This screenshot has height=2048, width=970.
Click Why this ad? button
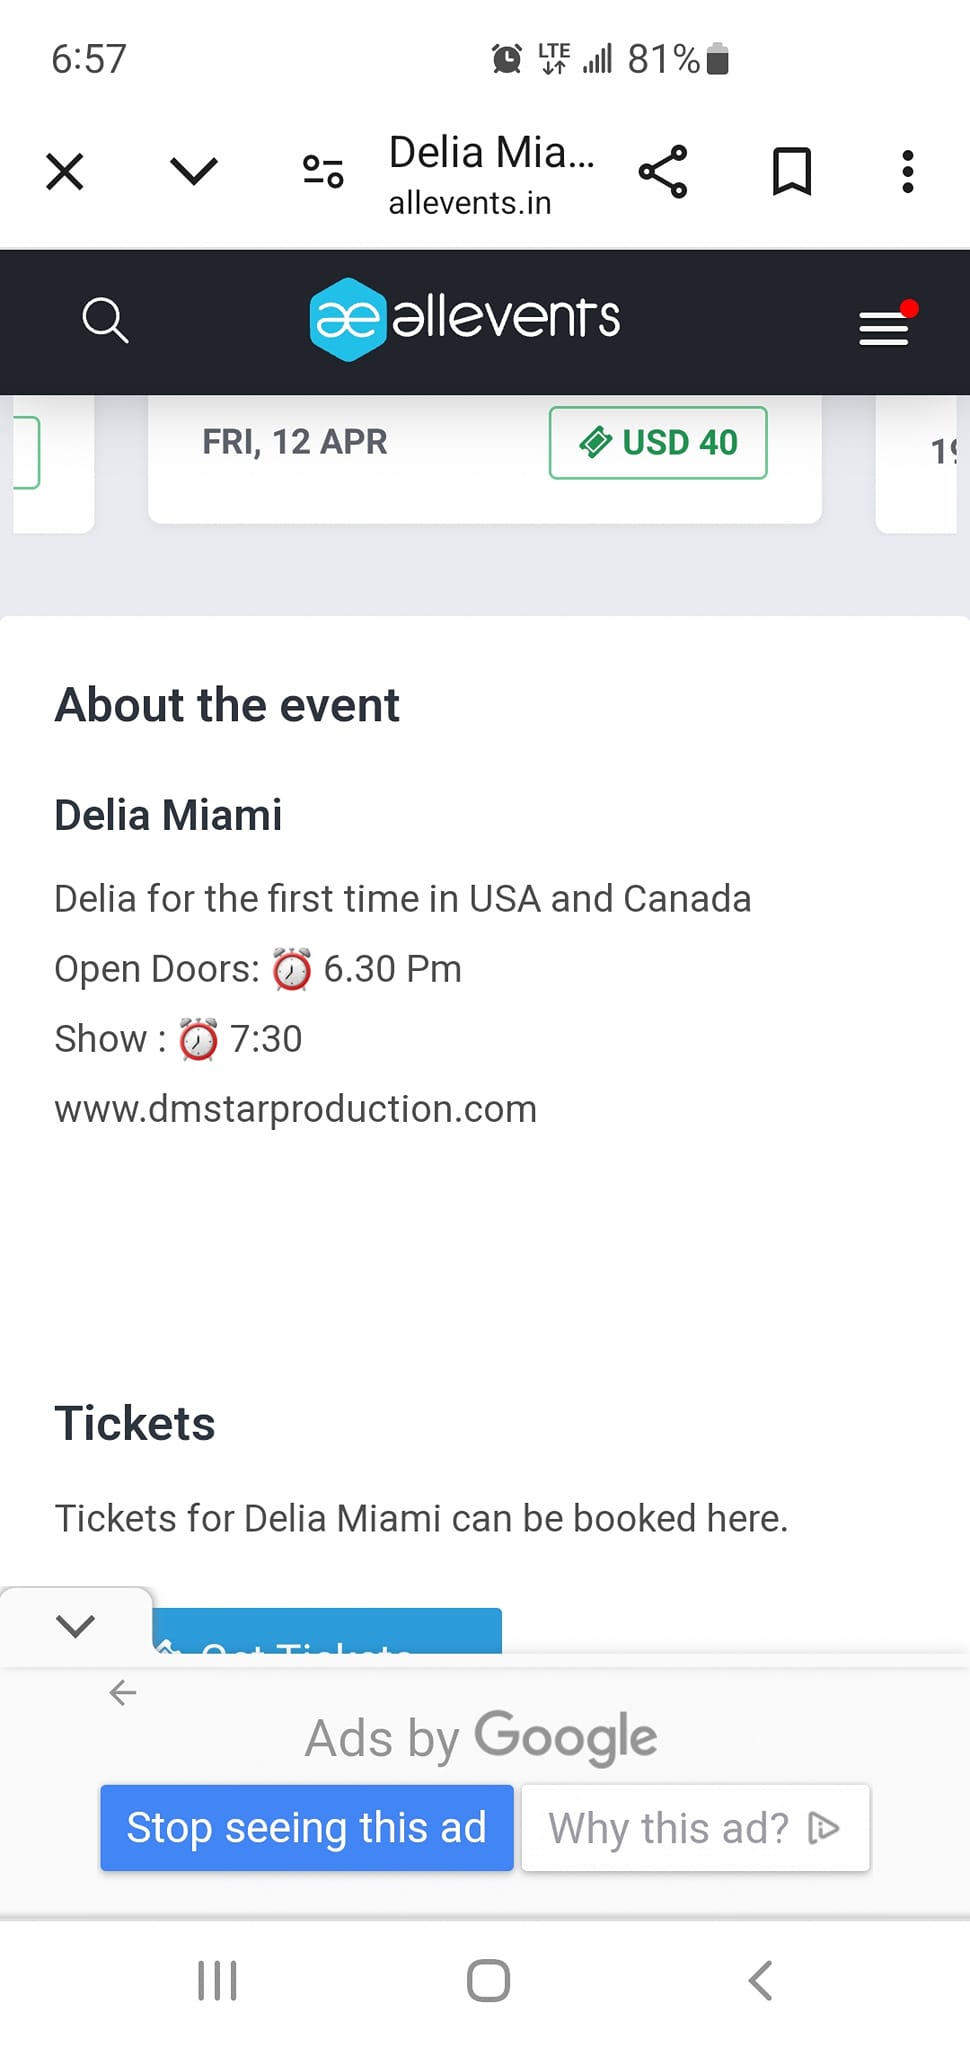(x=695, y=1828)
